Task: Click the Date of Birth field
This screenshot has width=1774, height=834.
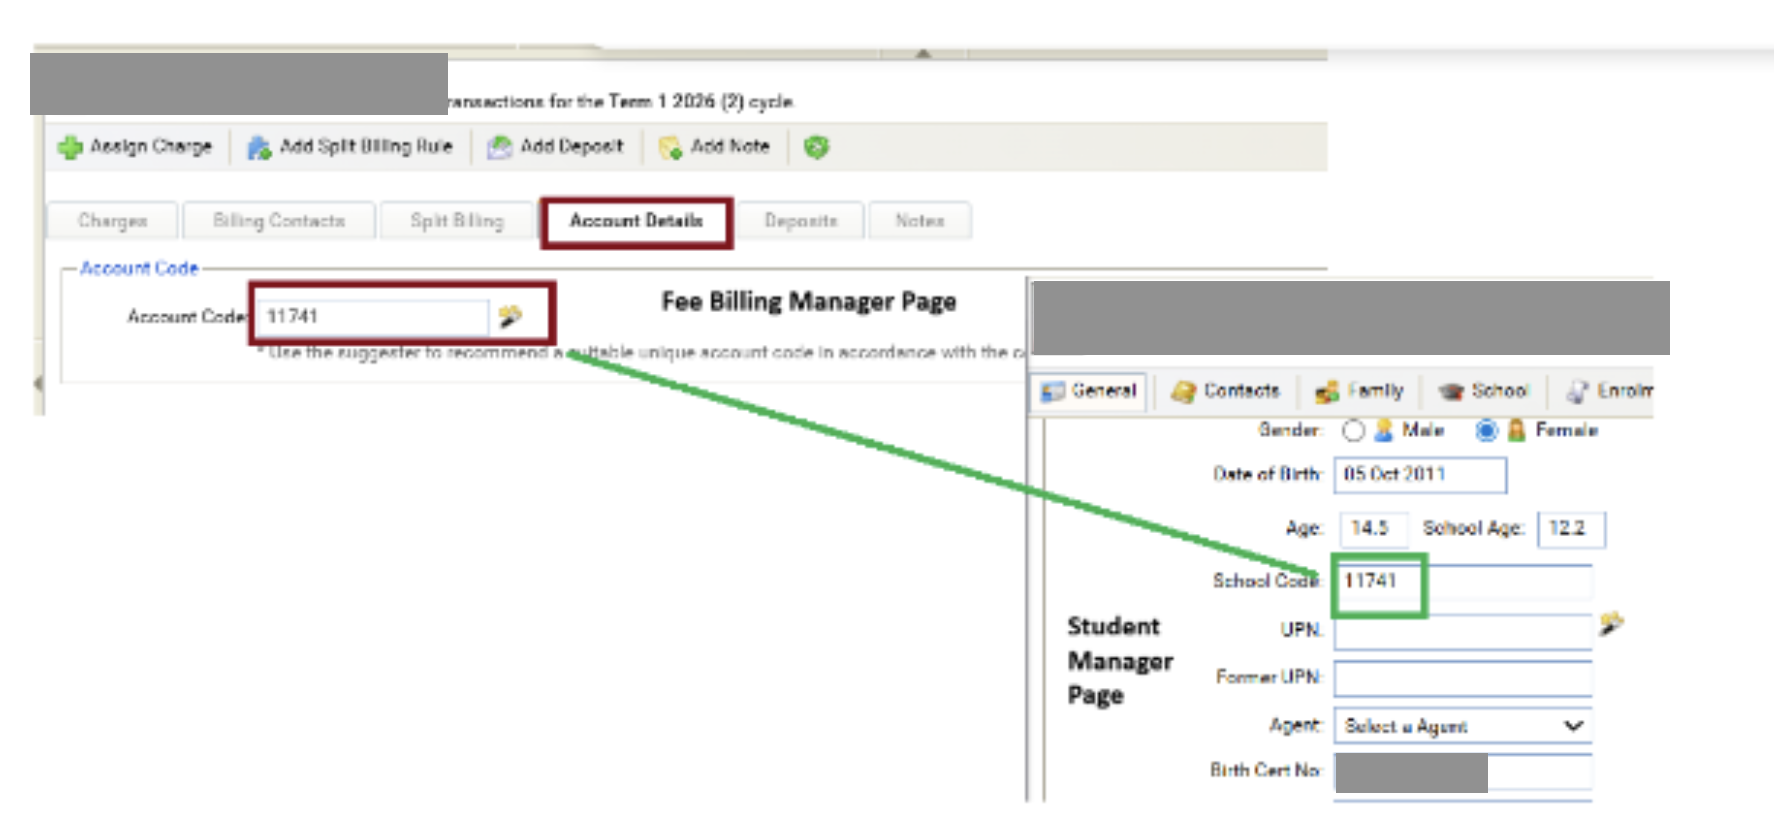Action: pyautogui.click(x=1419, y=474)
